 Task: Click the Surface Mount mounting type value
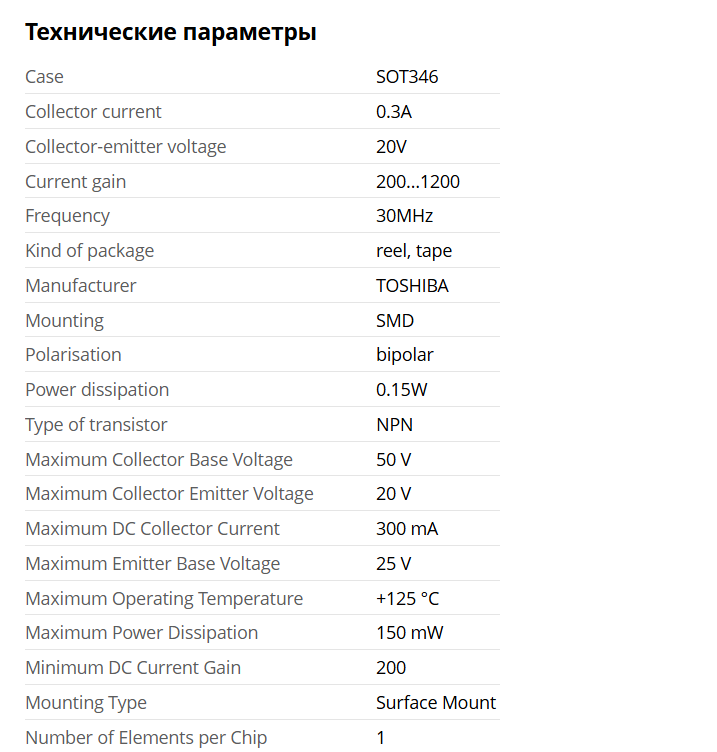point(436,703)
